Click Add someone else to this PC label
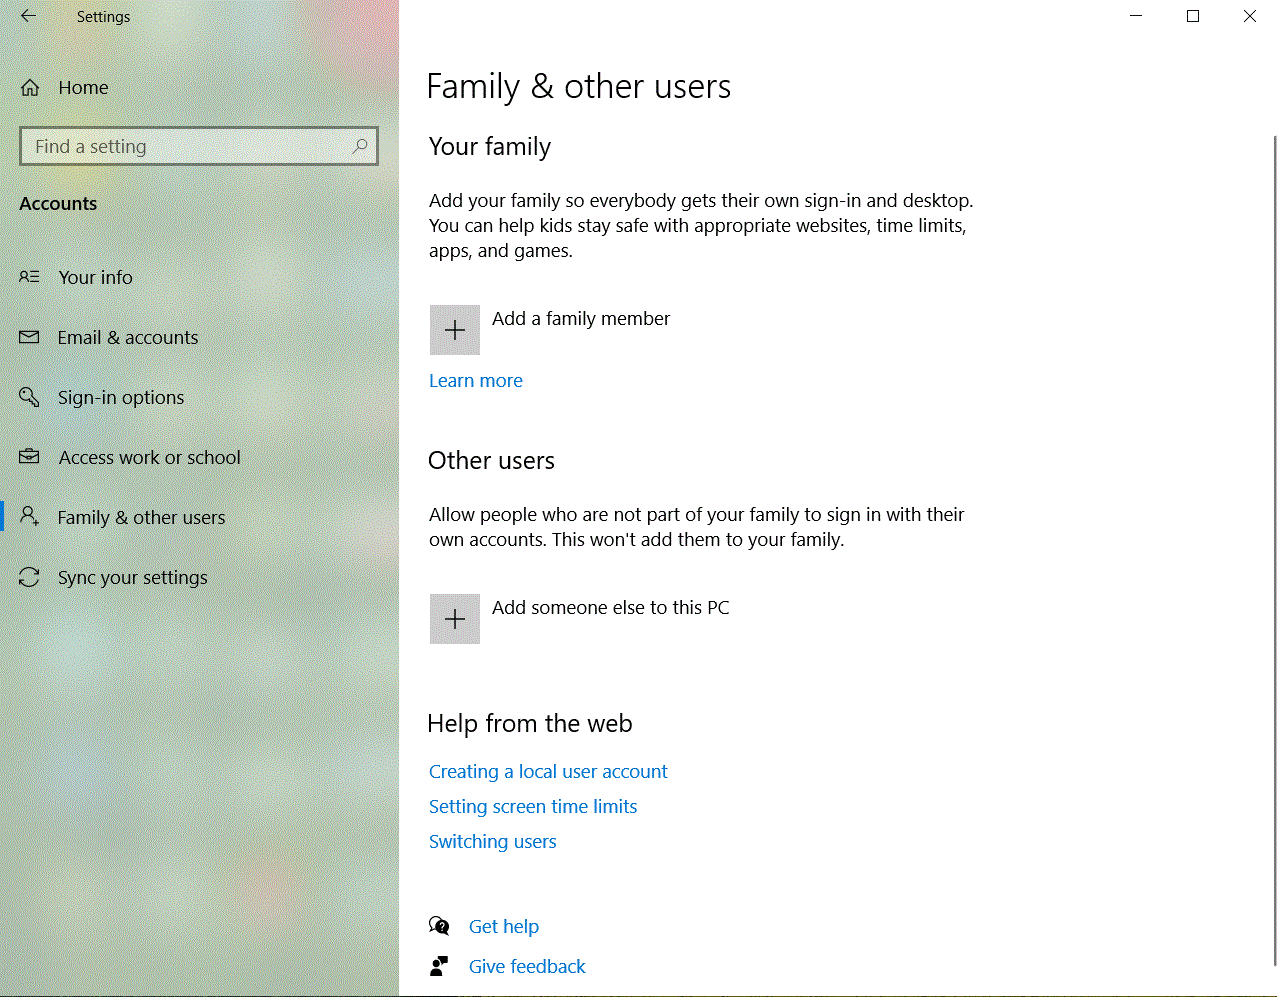The height and width of the screenshot is (997, 1277). point(610,608)
